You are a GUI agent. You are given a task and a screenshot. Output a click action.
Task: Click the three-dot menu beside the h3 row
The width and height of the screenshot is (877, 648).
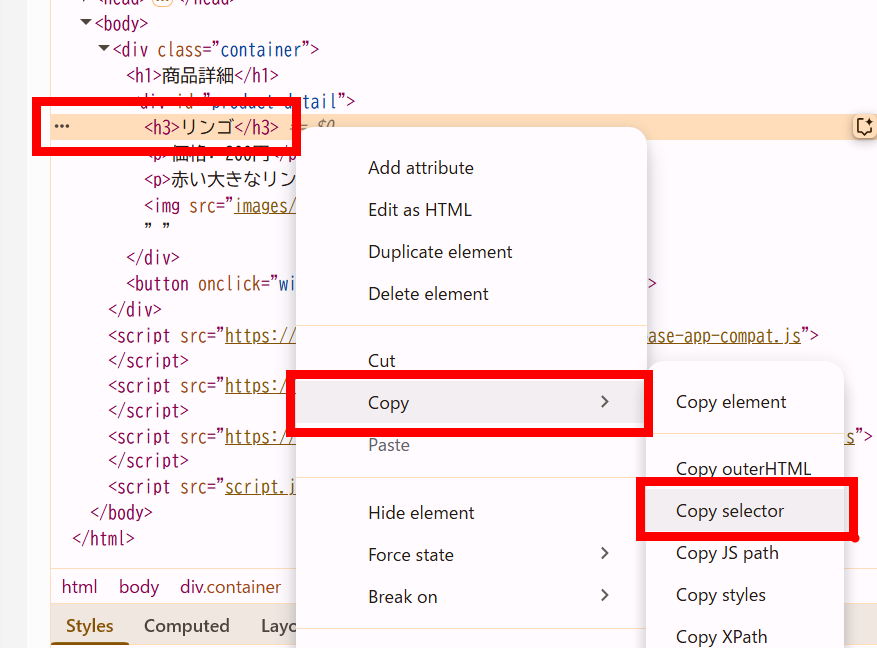point(62,126)
